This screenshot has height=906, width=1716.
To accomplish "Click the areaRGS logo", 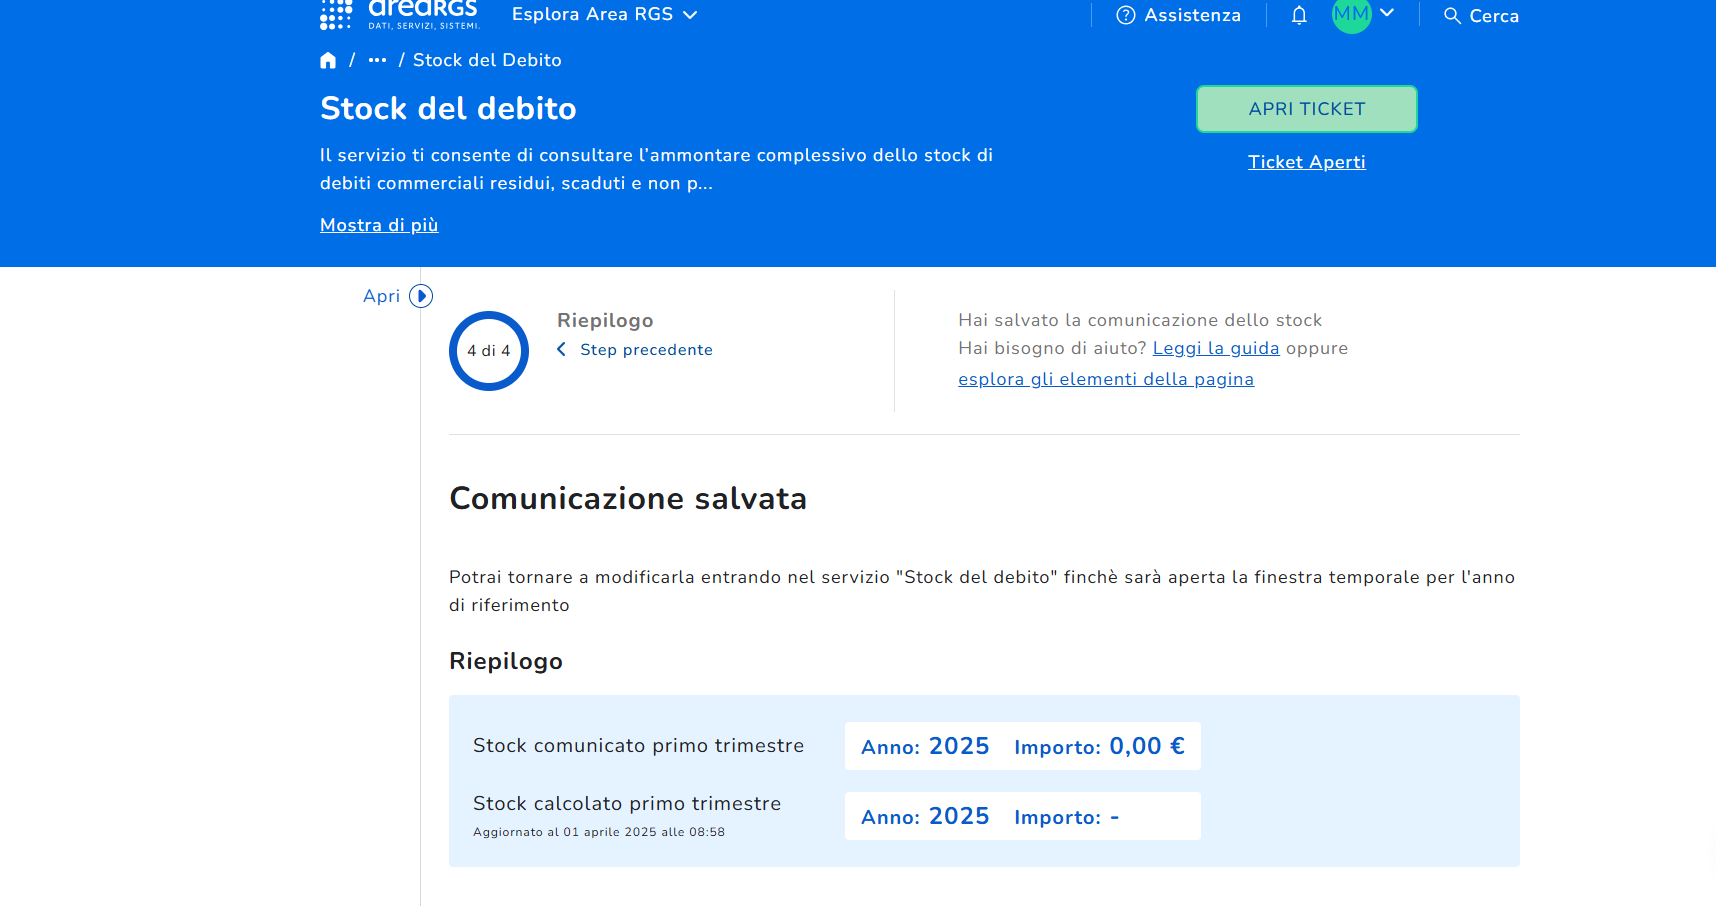I will (399, 14).
